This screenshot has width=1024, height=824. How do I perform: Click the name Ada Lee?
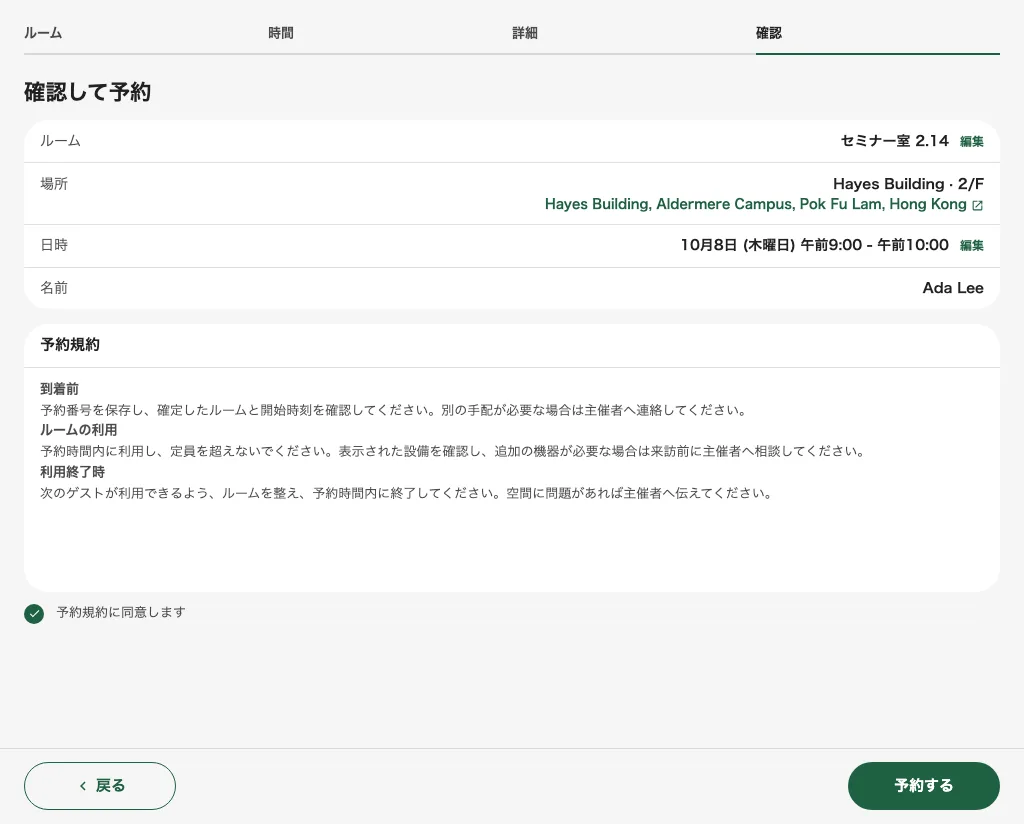click(x=953, y=288)
